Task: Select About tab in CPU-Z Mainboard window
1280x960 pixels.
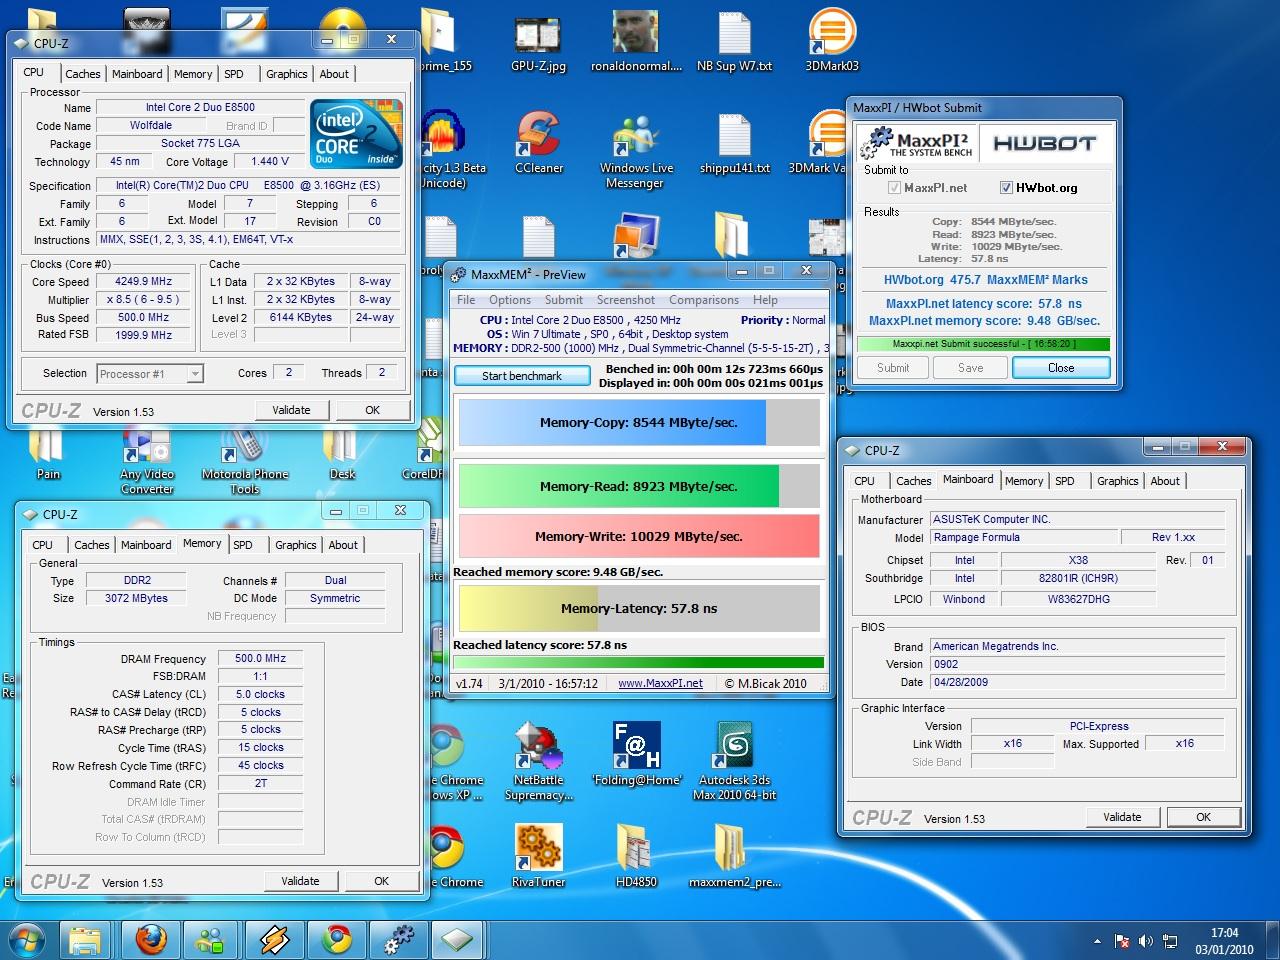Action: point(1165,481)
